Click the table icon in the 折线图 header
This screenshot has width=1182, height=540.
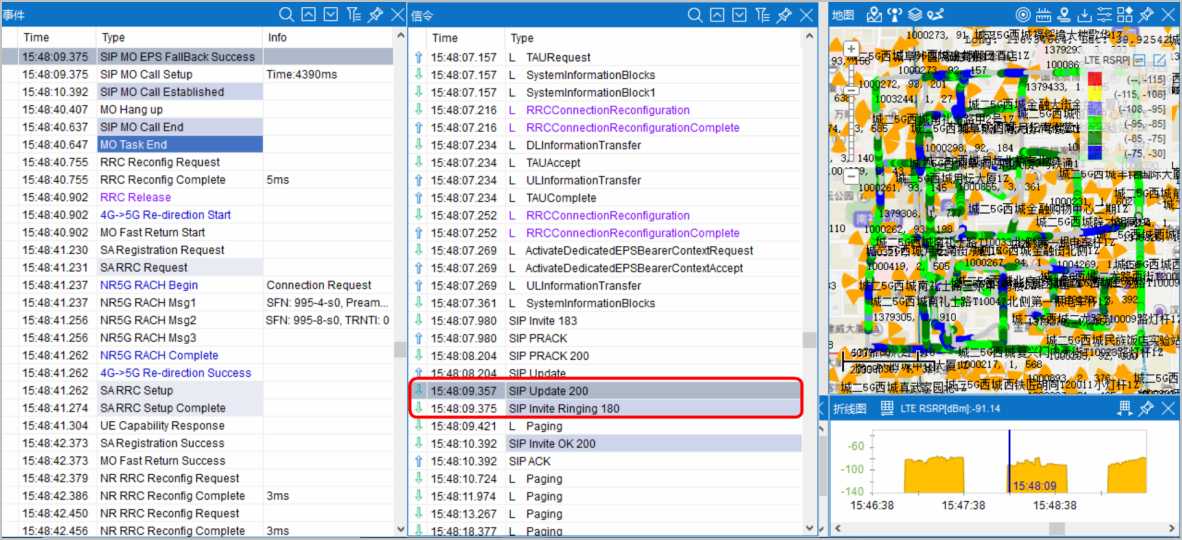(x=887, y=408)
